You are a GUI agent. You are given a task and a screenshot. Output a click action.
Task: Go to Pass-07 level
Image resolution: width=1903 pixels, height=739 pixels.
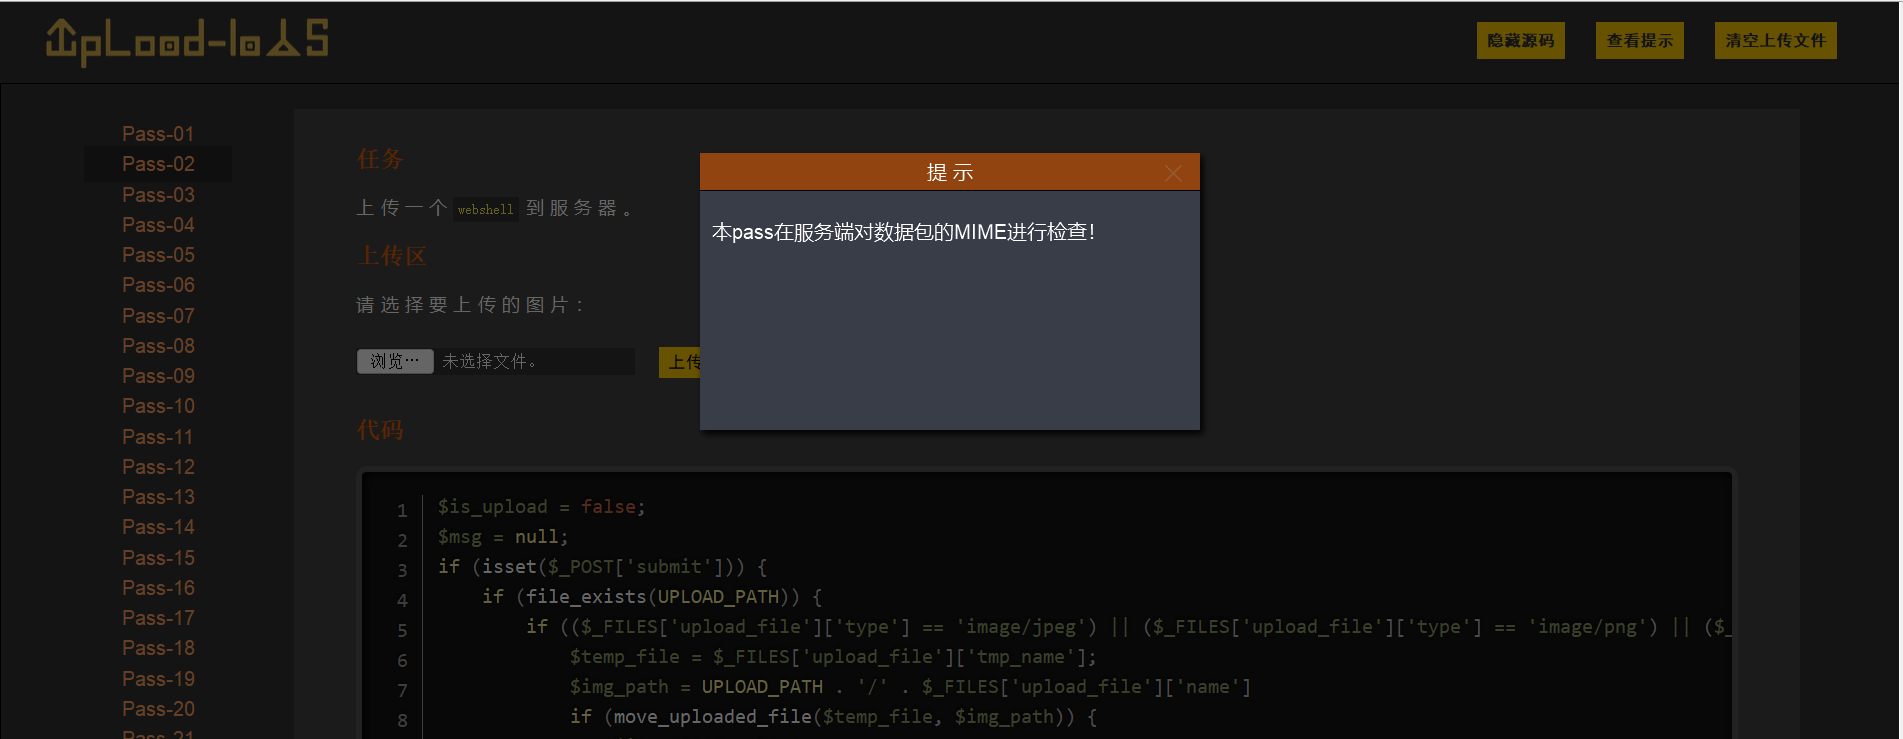click(158, 316)
